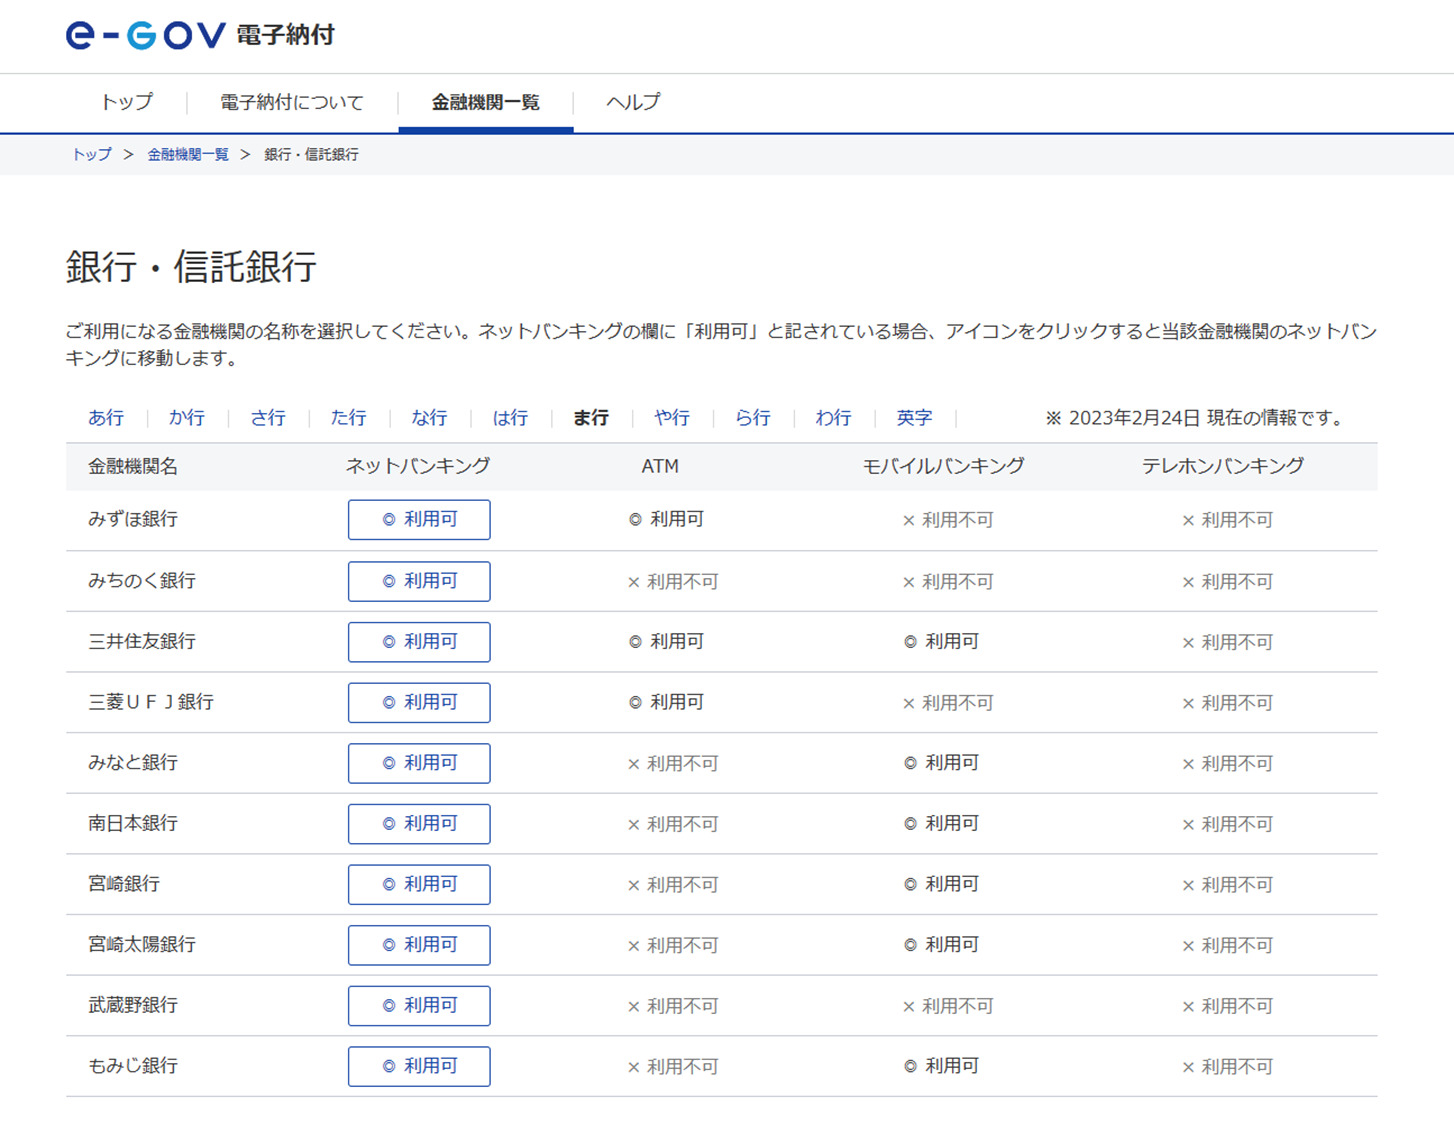Jump to や行 bank list
Image resolution: width=1454 pixels, height=1125 pixels.
pos(672,418)
